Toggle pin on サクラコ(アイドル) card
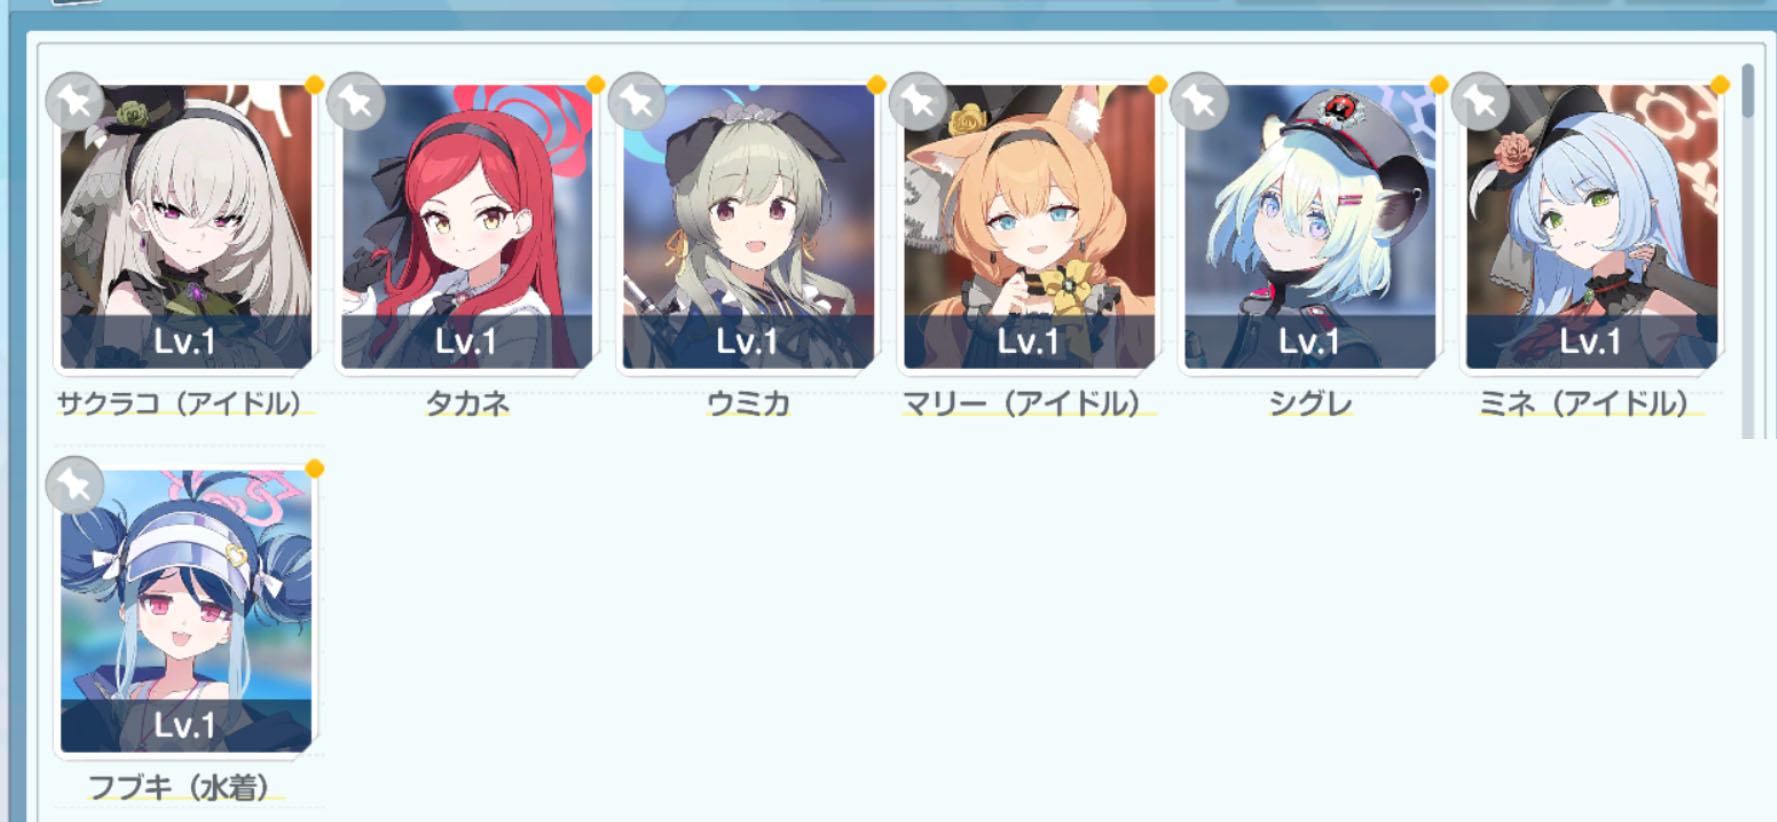 75,101
